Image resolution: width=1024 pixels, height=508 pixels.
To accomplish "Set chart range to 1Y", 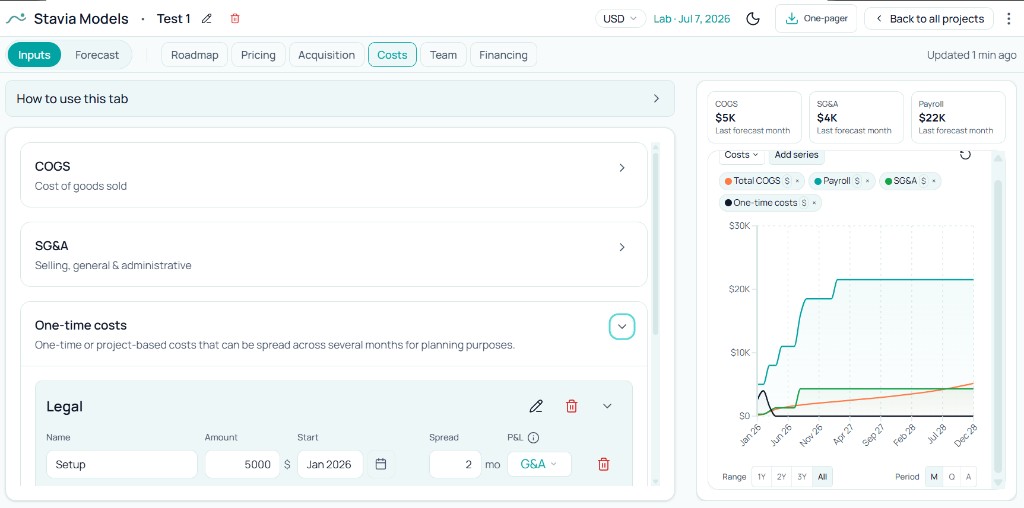I will coord(761,477).
